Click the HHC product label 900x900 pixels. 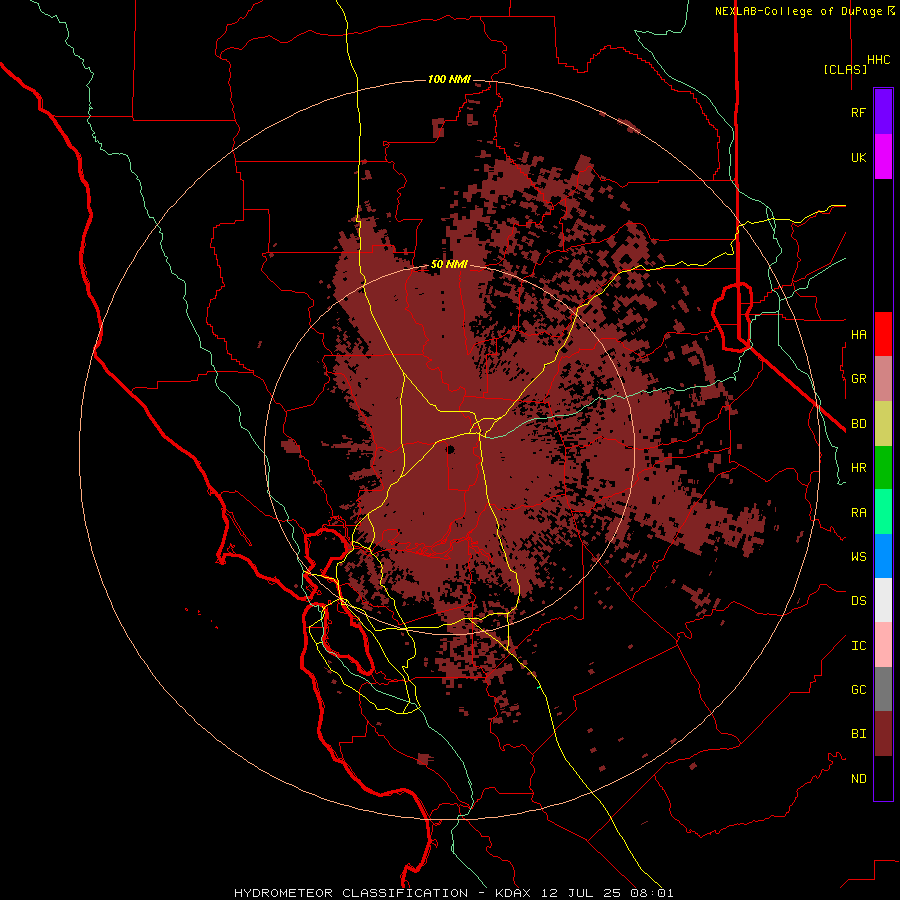click(878, 60)
